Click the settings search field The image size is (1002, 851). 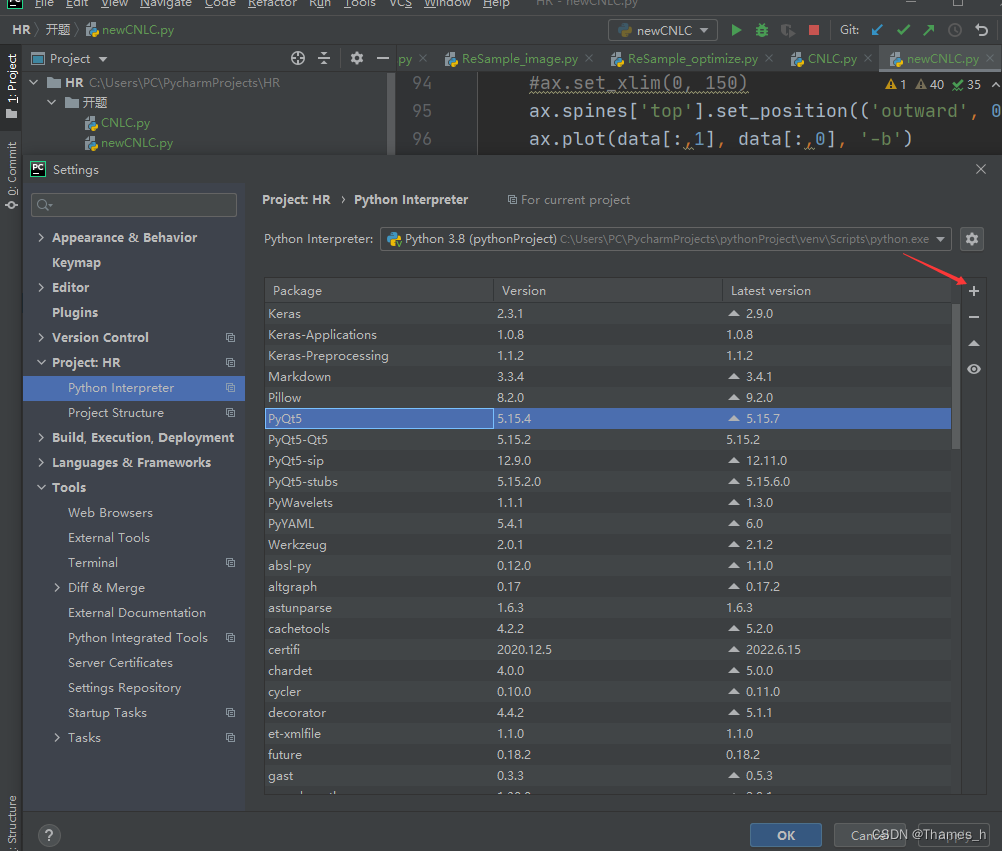tap(134, 204)
